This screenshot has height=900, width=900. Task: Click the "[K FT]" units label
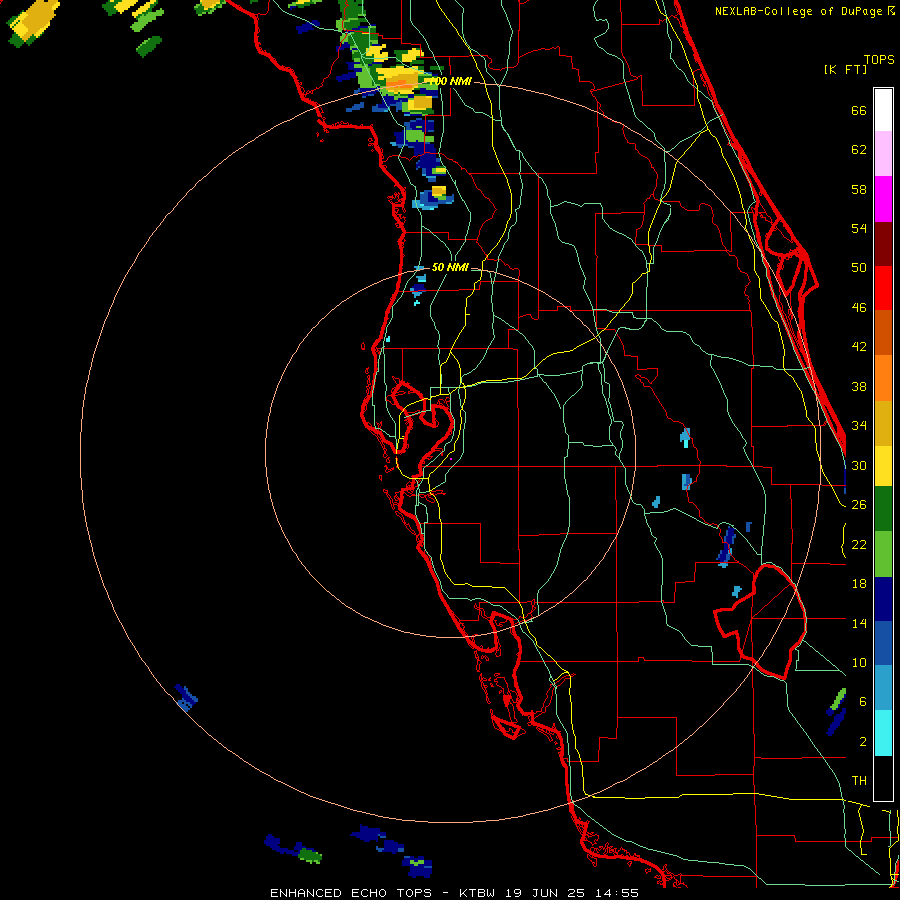(845, 69)
